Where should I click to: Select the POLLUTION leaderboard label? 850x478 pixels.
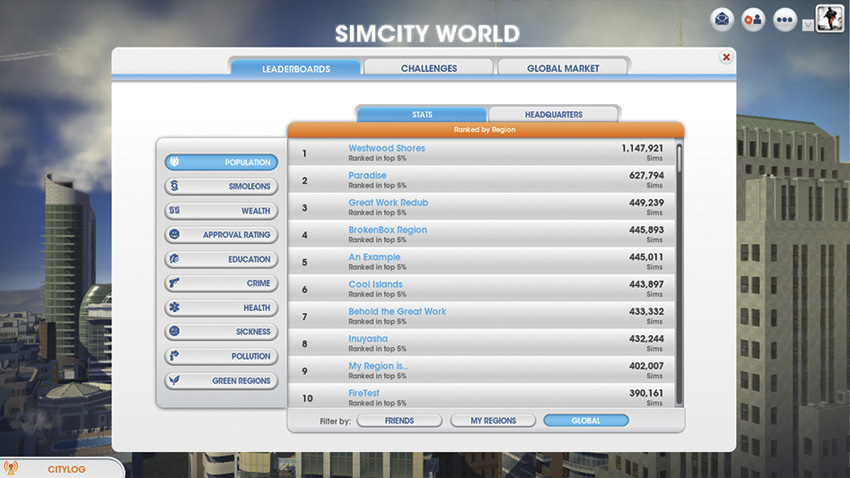pyautogui.click(x=250, y=356)
